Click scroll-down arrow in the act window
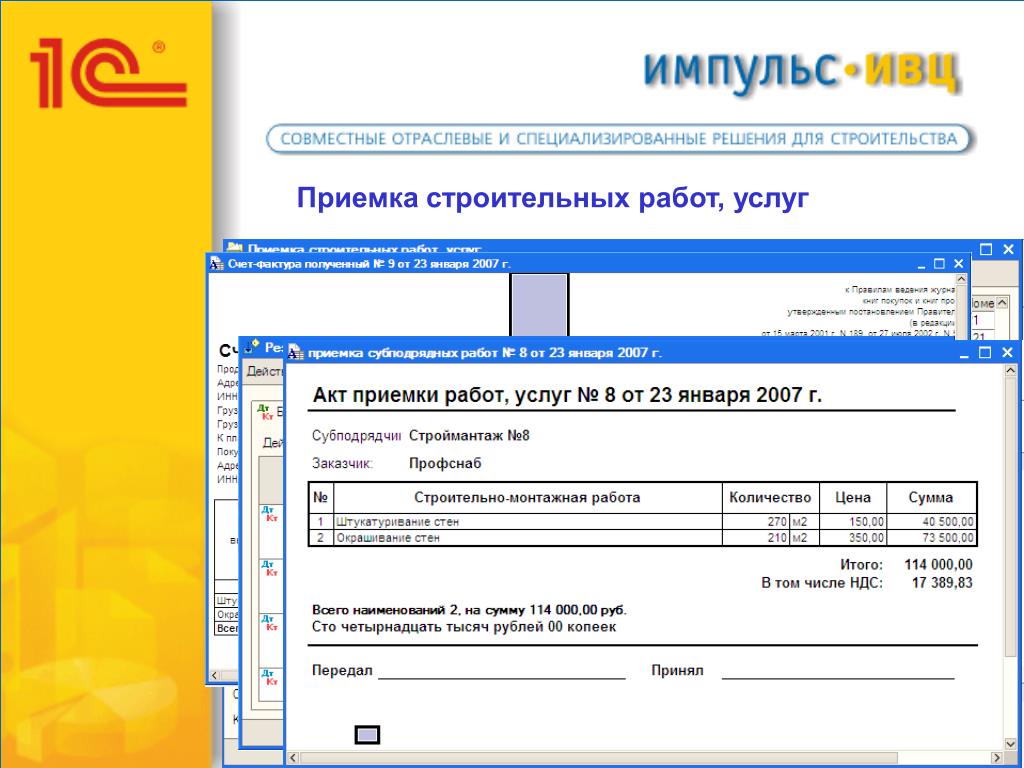The image size is (1024, 768). [1011, 744]
